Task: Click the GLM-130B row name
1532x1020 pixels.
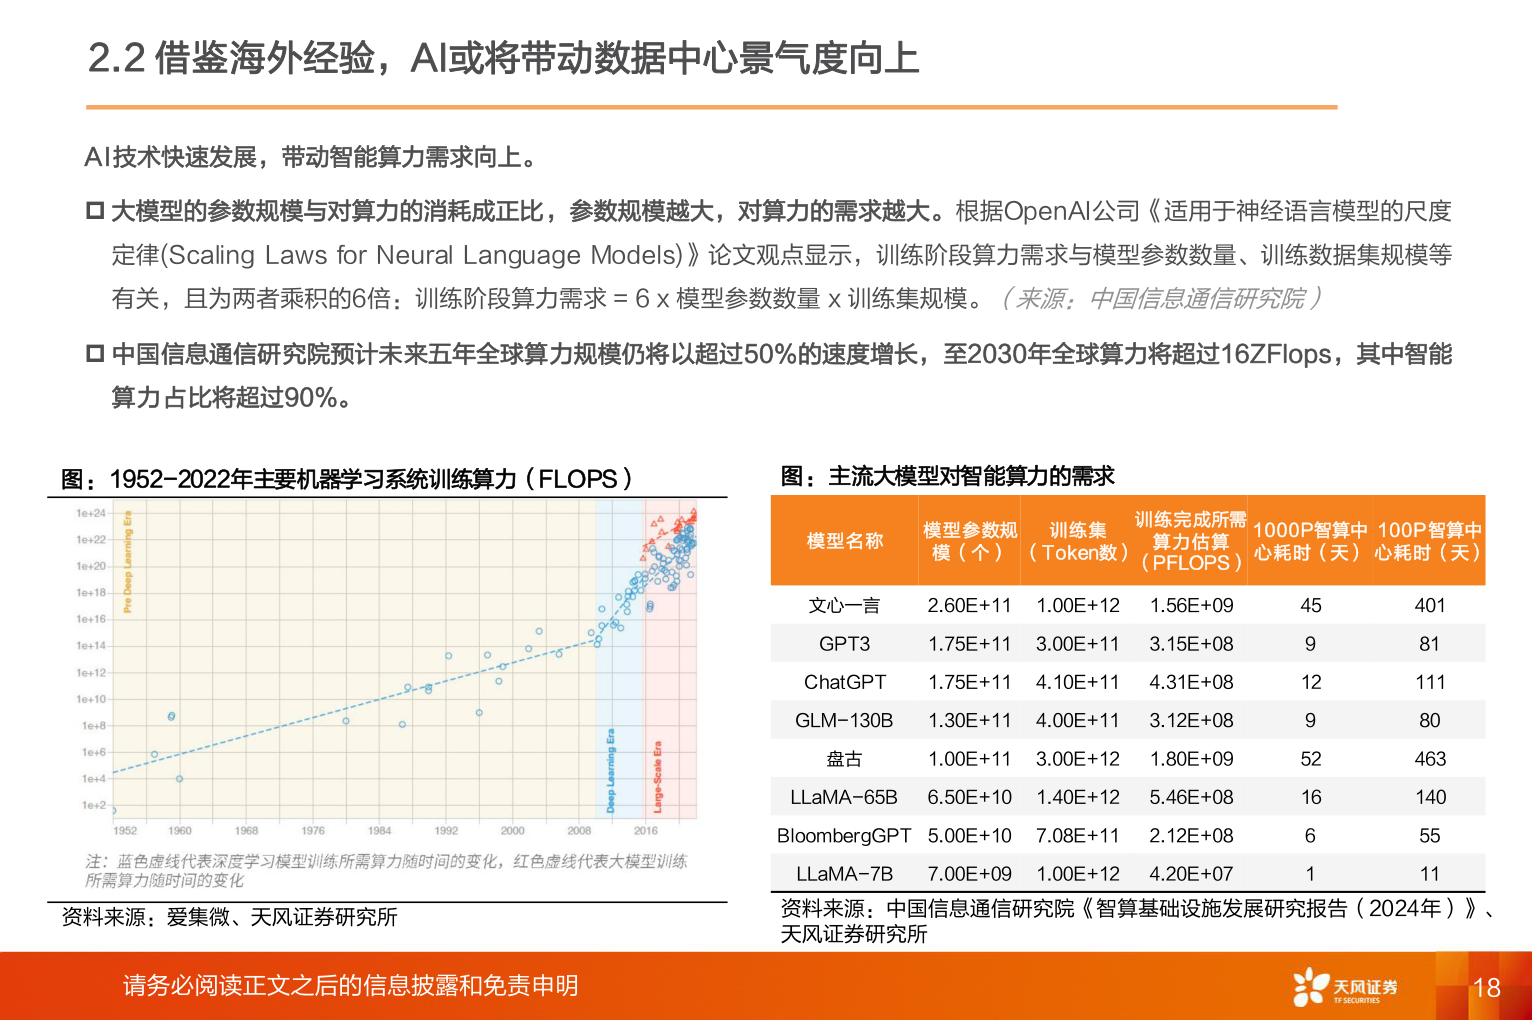Action: coord(845,720)
